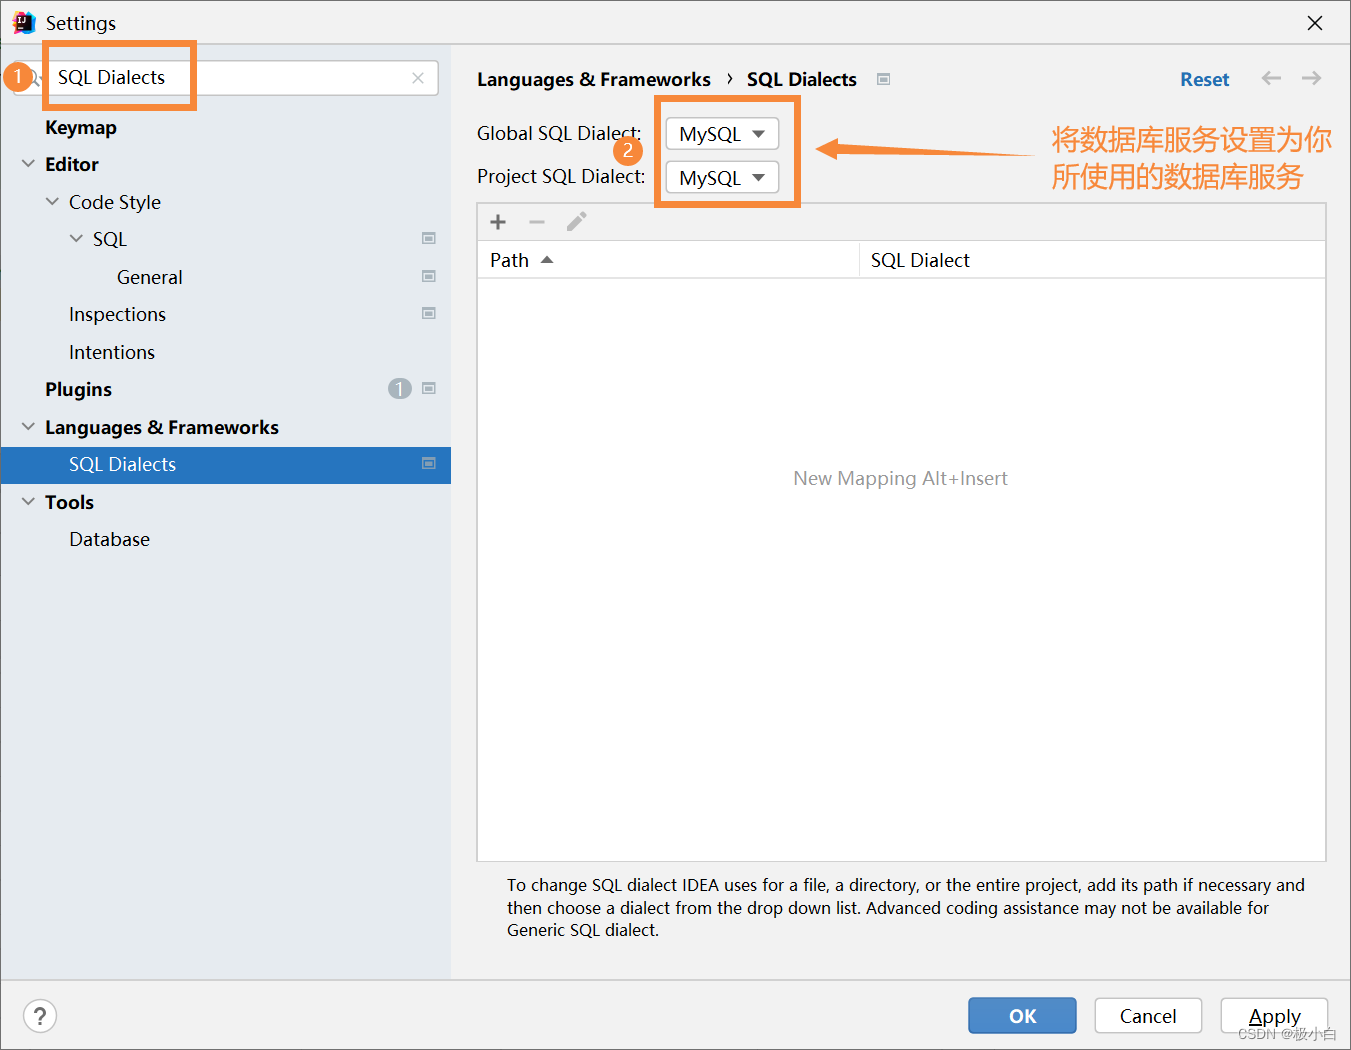This screenshot has width=1351, height=1050.
Task: Click the IntelliJ IDEA logo in title bar
Action: pyautogui.click(x=24, y=23)
